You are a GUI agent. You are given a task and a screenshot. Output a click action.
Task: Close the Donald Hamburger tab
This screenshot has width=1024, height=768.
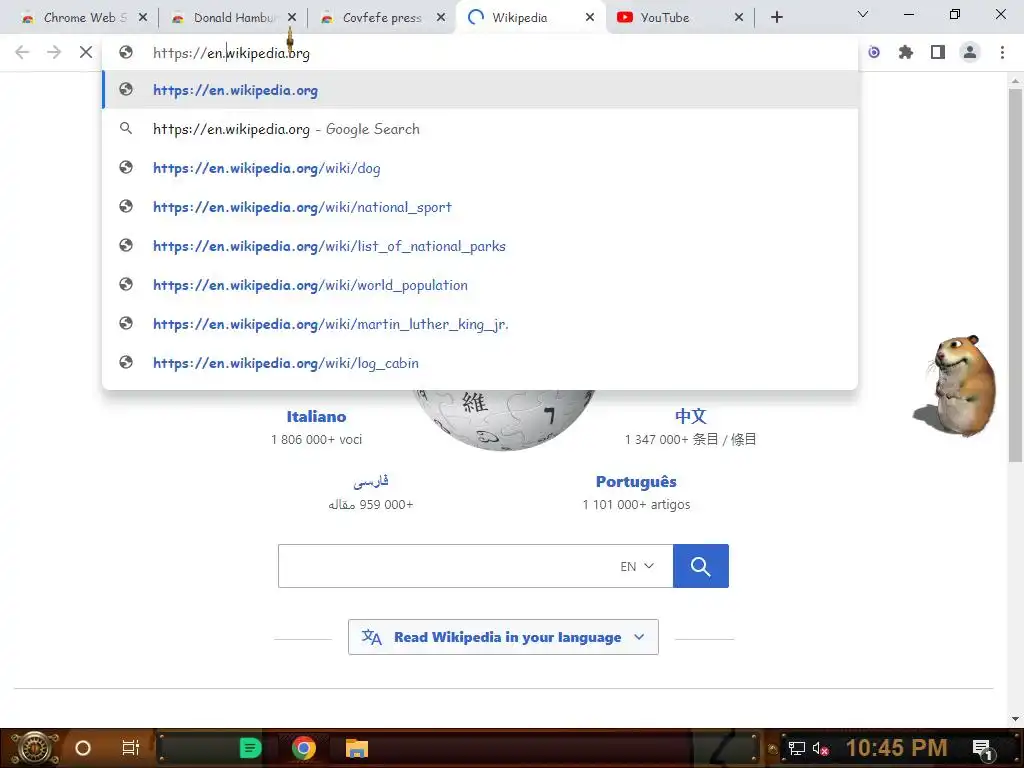click(x=292, y=18)
